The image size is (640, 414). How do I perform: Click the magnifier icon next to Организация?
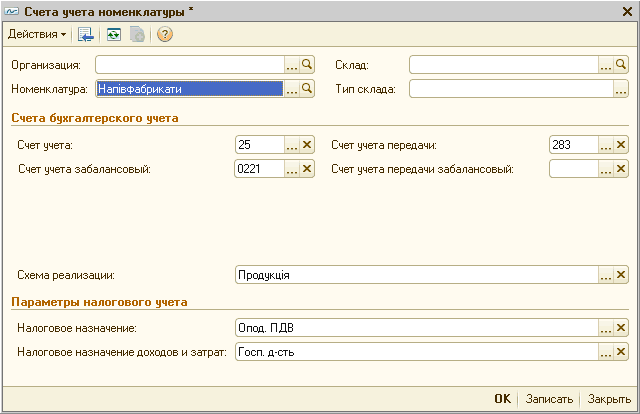(307, 65)
